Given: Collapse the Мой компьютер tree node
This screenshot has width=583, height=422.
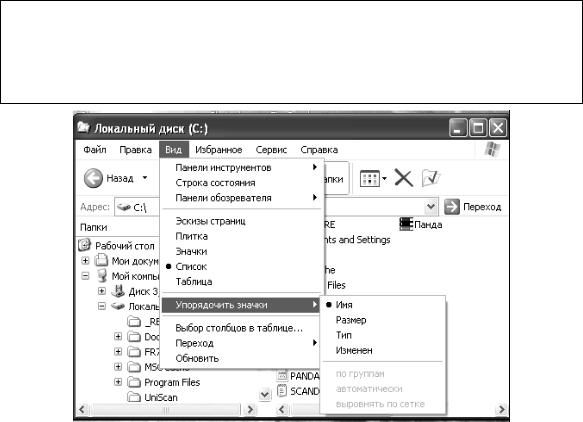Looking at the screenshot, I should click(85, 276).
